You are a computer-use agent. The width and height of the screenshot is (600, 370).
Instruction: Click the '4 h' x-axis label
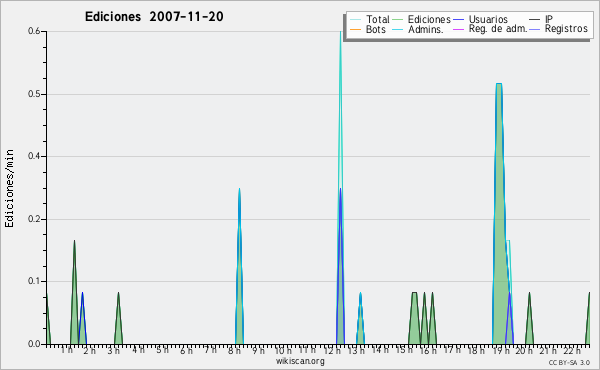point(139,350)
